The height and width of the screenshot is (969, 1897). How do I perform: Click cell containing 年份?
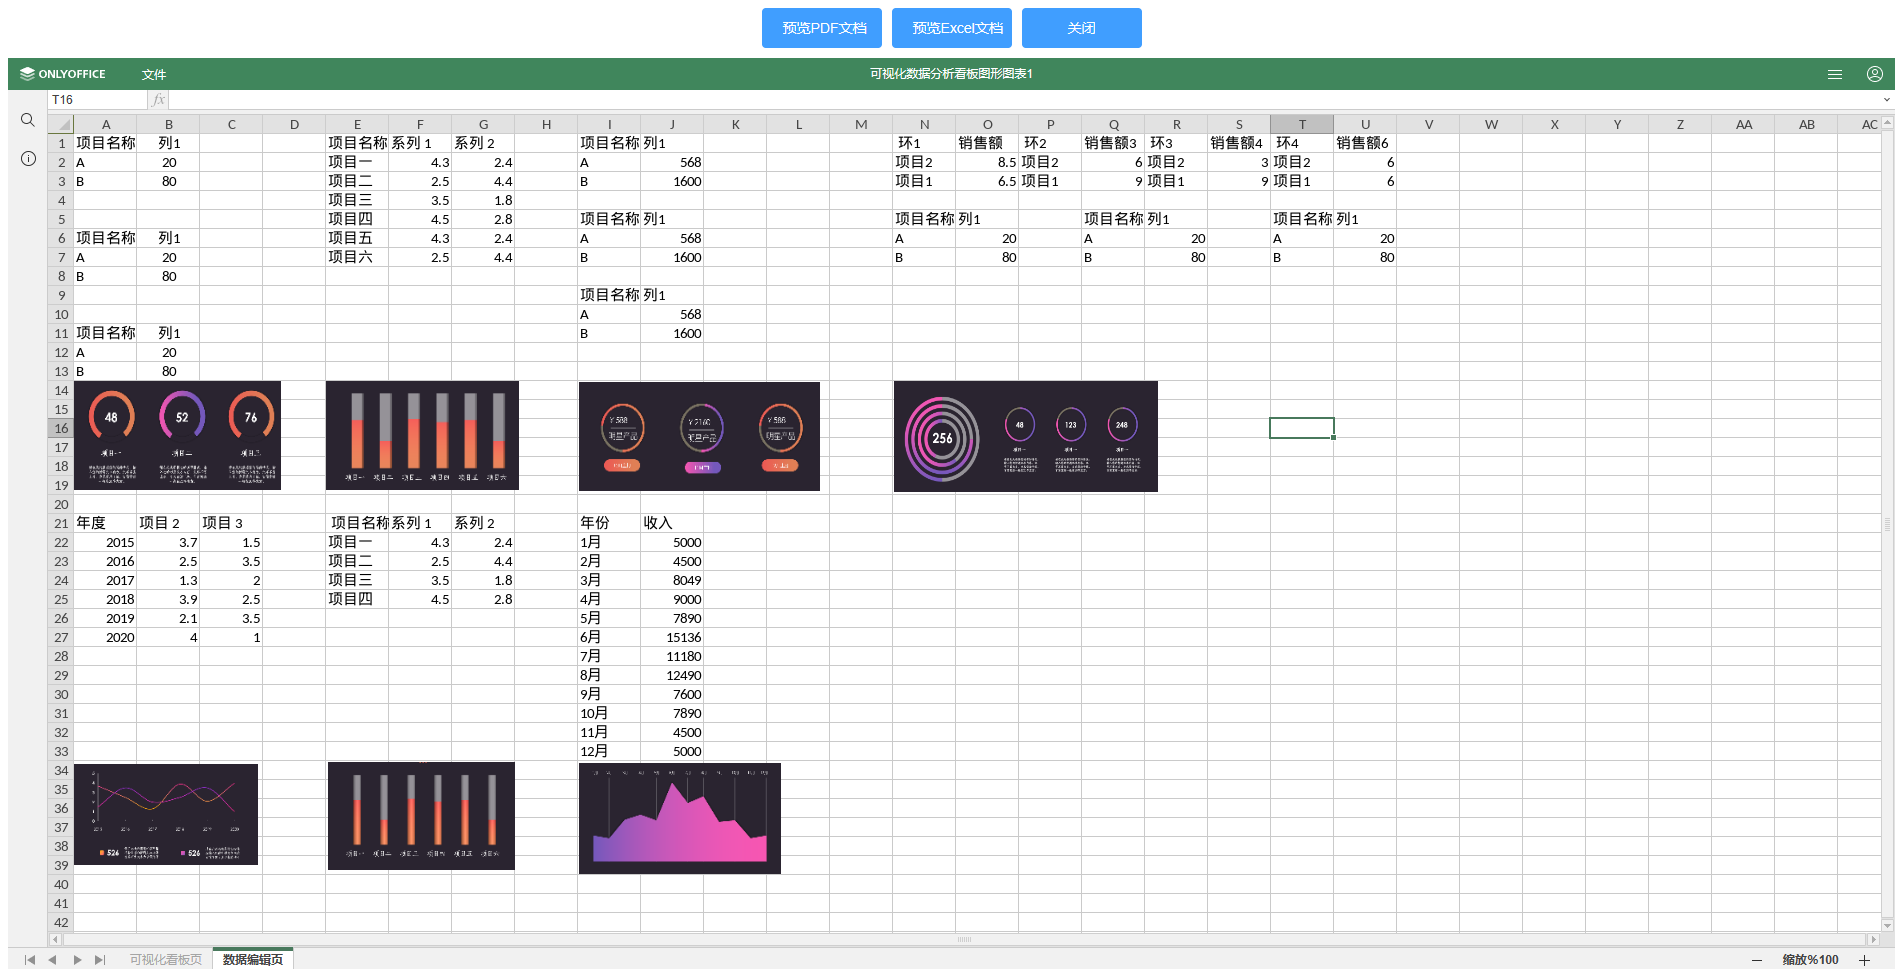(x=609, y=523)
